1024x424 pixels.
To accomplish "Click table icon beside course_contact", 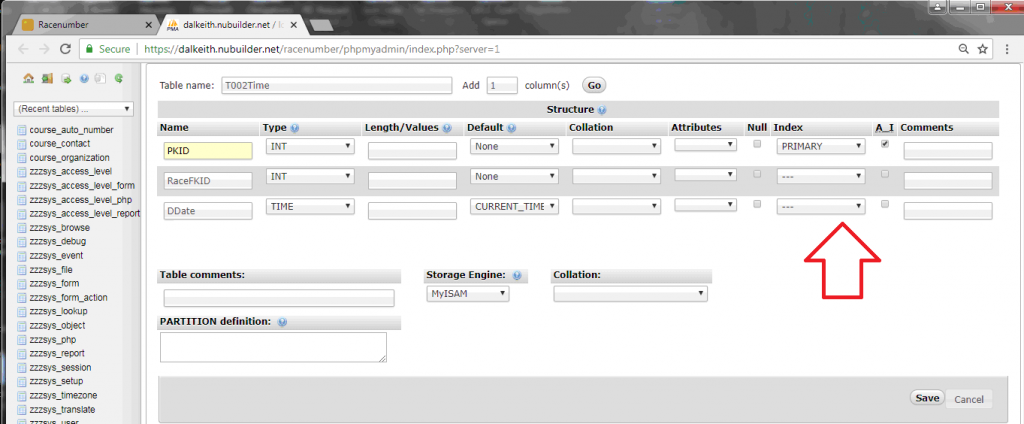I will 22,144.
